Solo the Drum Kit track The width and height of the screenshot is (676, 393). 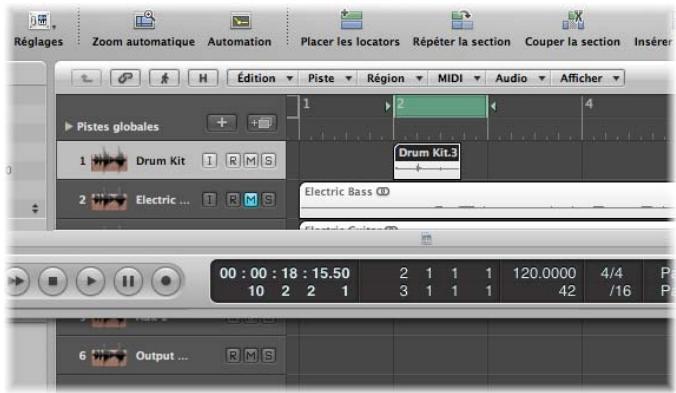coord(268,161)
